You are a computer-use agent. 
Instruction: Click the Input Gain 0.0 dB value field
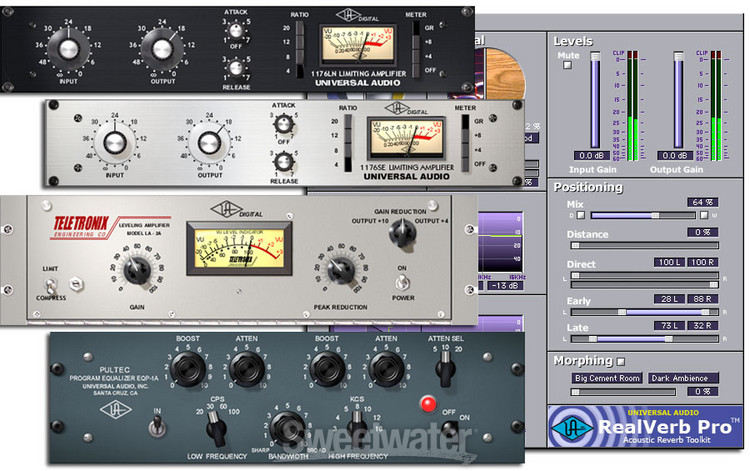point(596,155)
